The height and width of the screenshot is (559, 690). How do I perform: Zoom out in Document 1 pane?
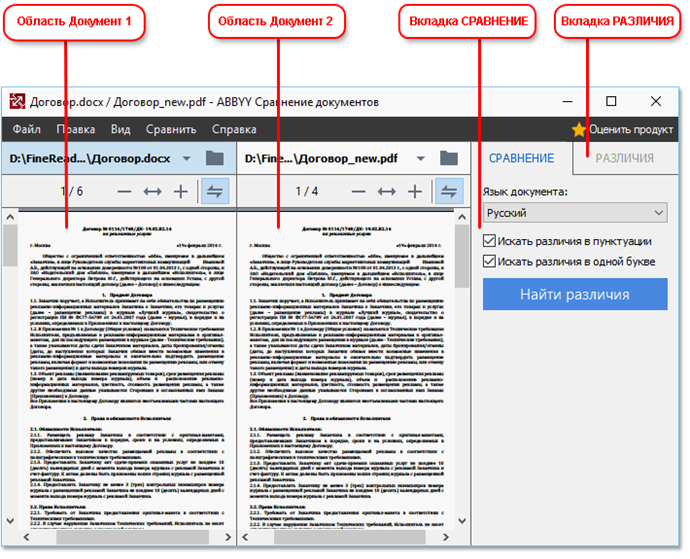pos(125,191)
